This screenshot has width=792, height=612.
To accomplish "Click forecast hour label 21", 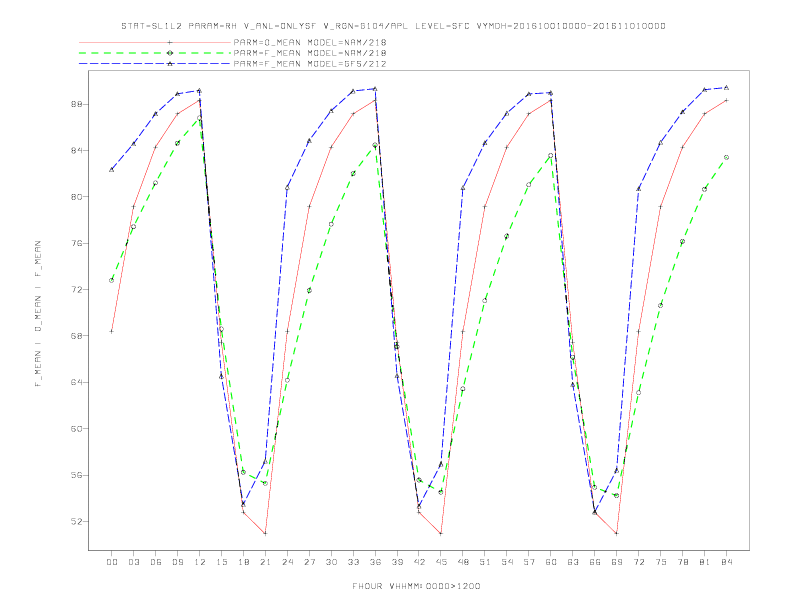I will click(265, 562).
